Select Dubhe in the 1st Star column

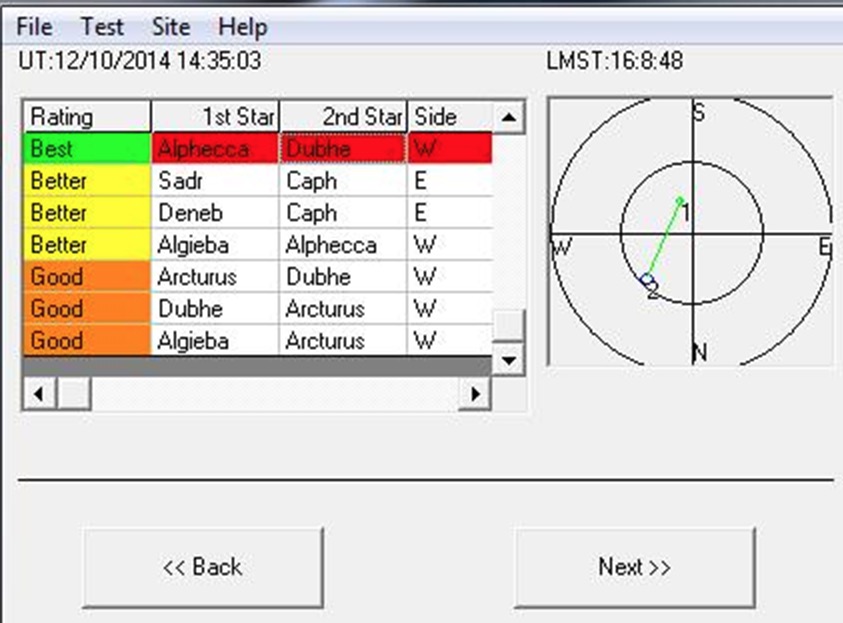(216, 309)
